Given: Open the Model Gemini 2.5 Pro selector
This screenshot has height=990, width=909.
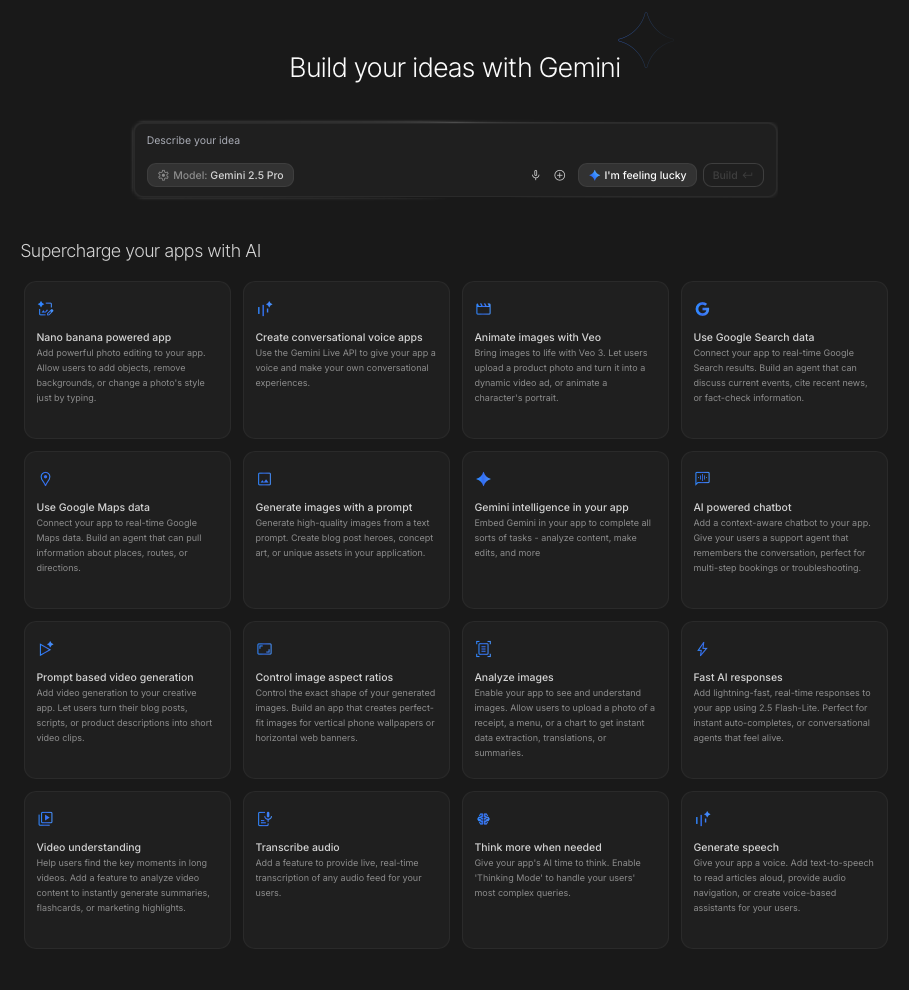Looking at the screenshot, I should pyautogui.click(x=220, y=175).
